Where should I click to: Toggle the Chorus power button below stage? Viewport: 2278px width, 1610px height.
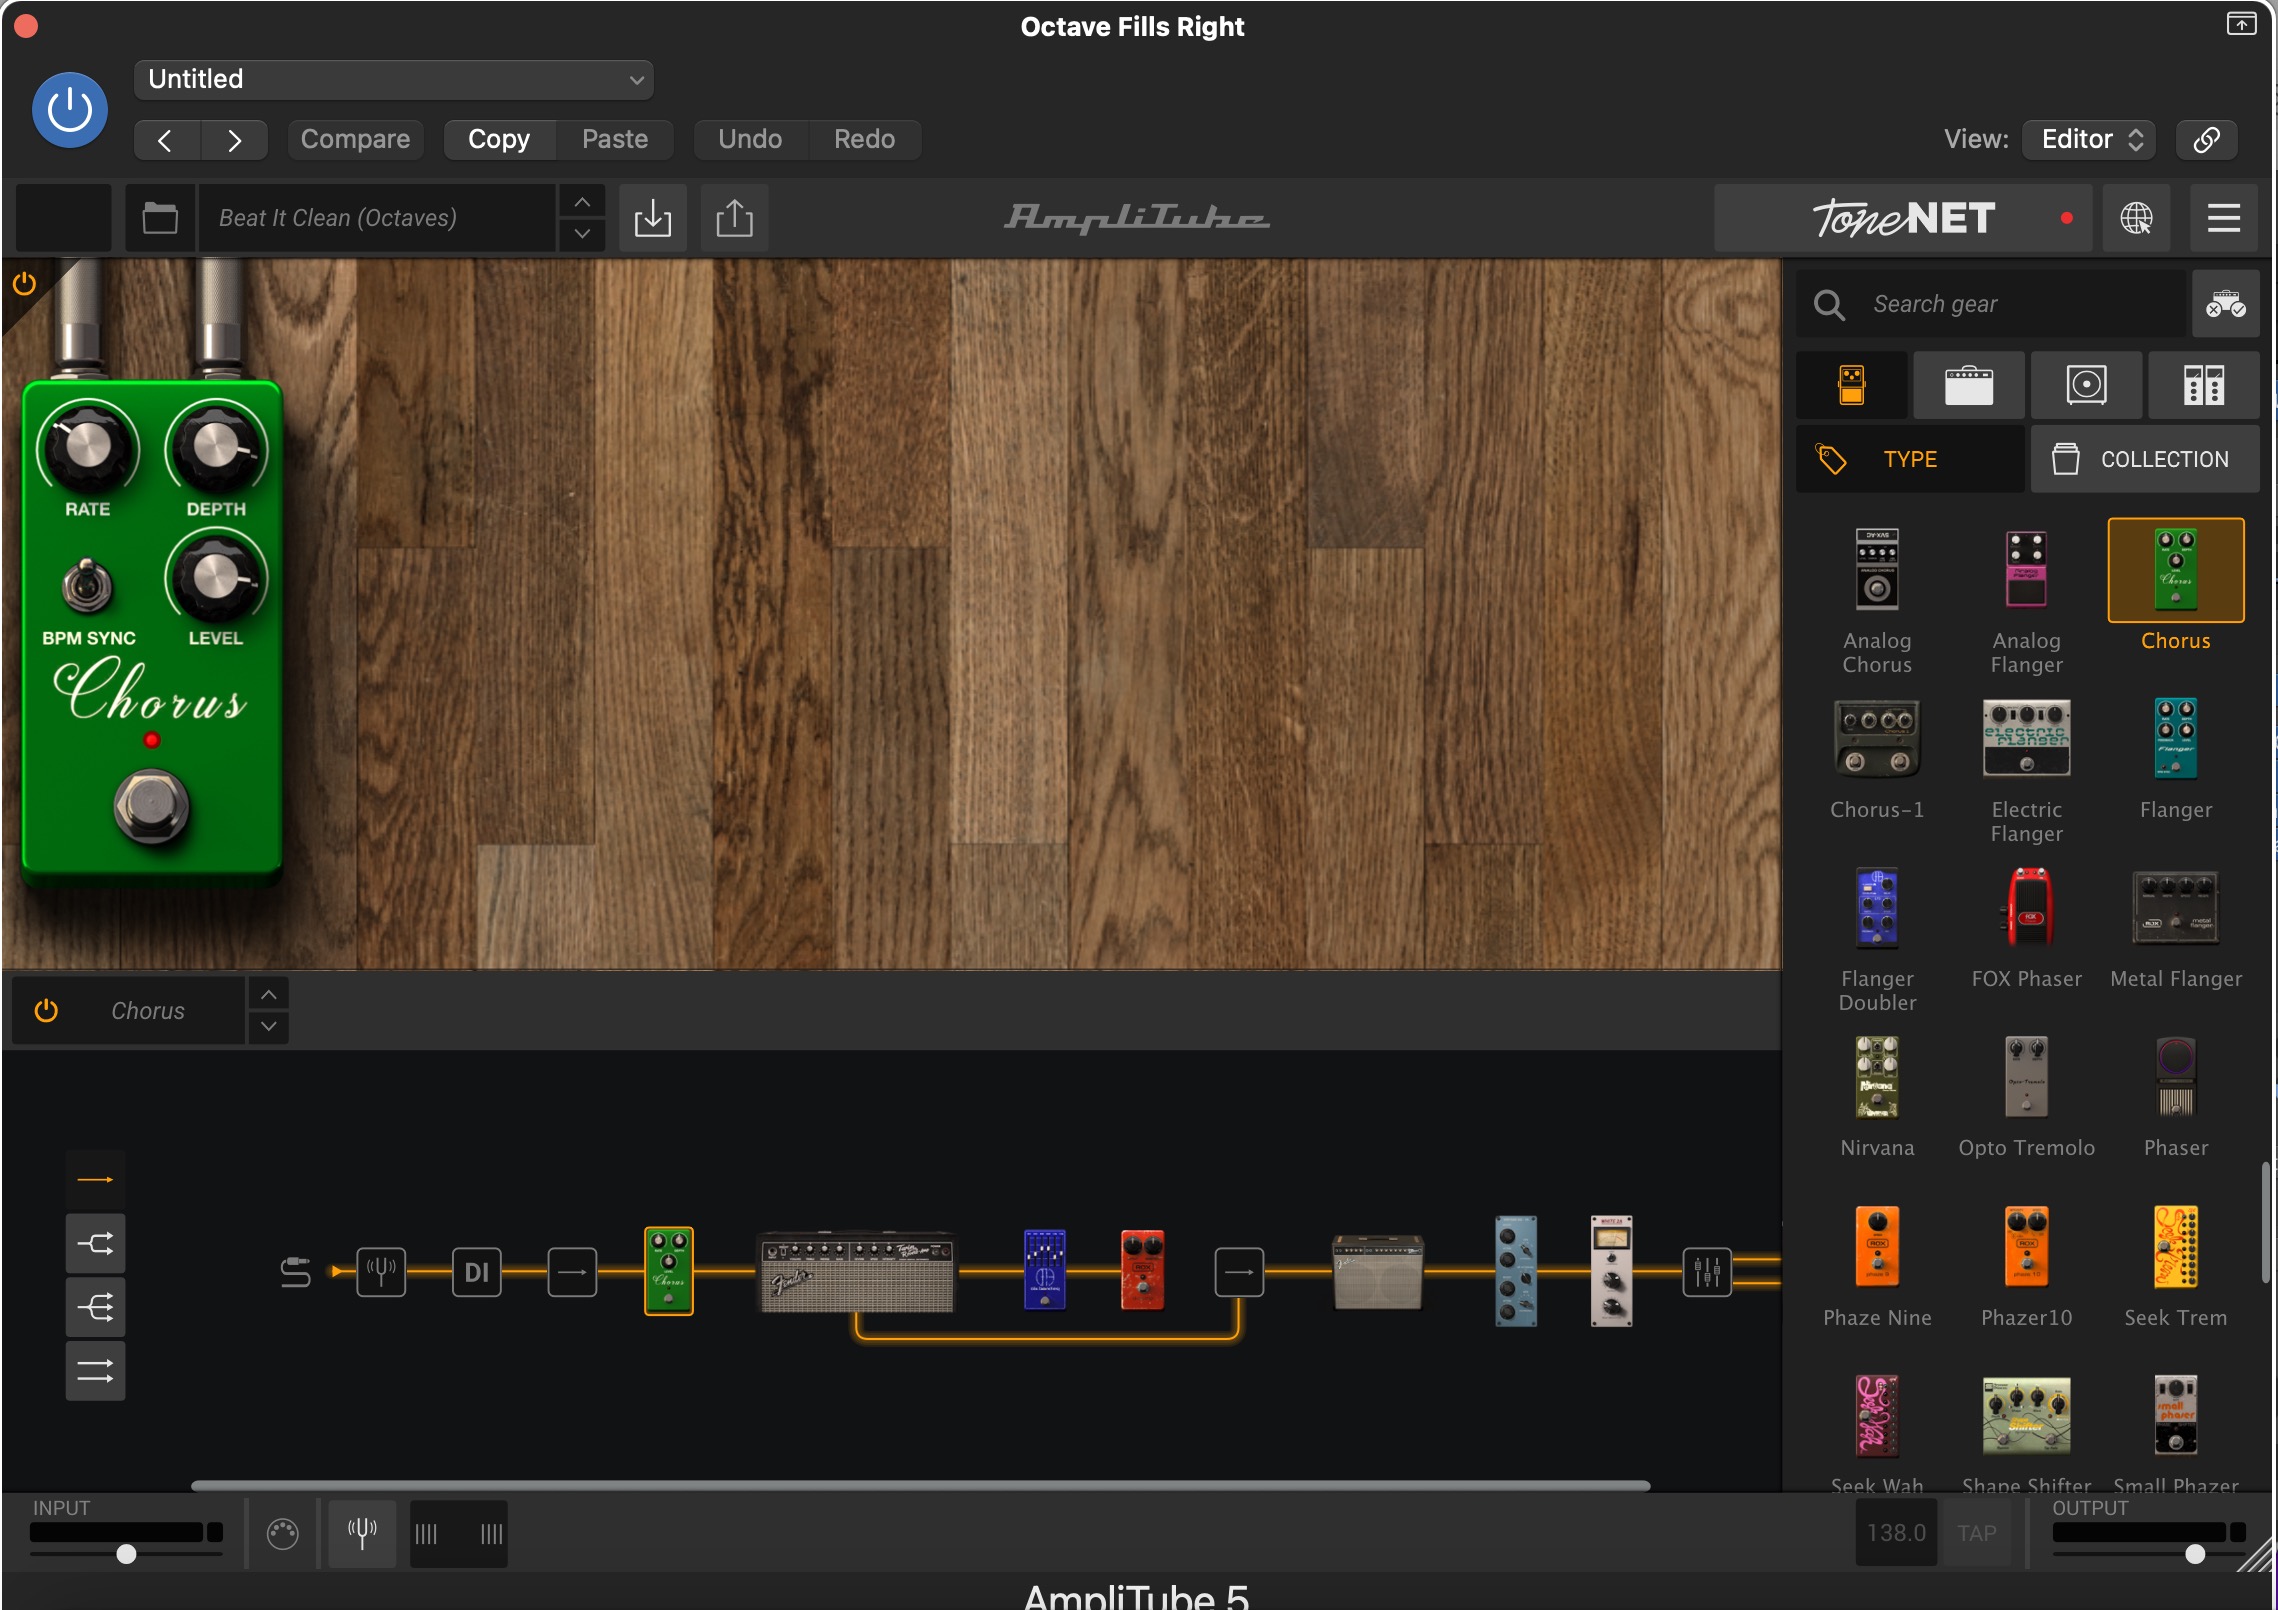pos(46,1011)
